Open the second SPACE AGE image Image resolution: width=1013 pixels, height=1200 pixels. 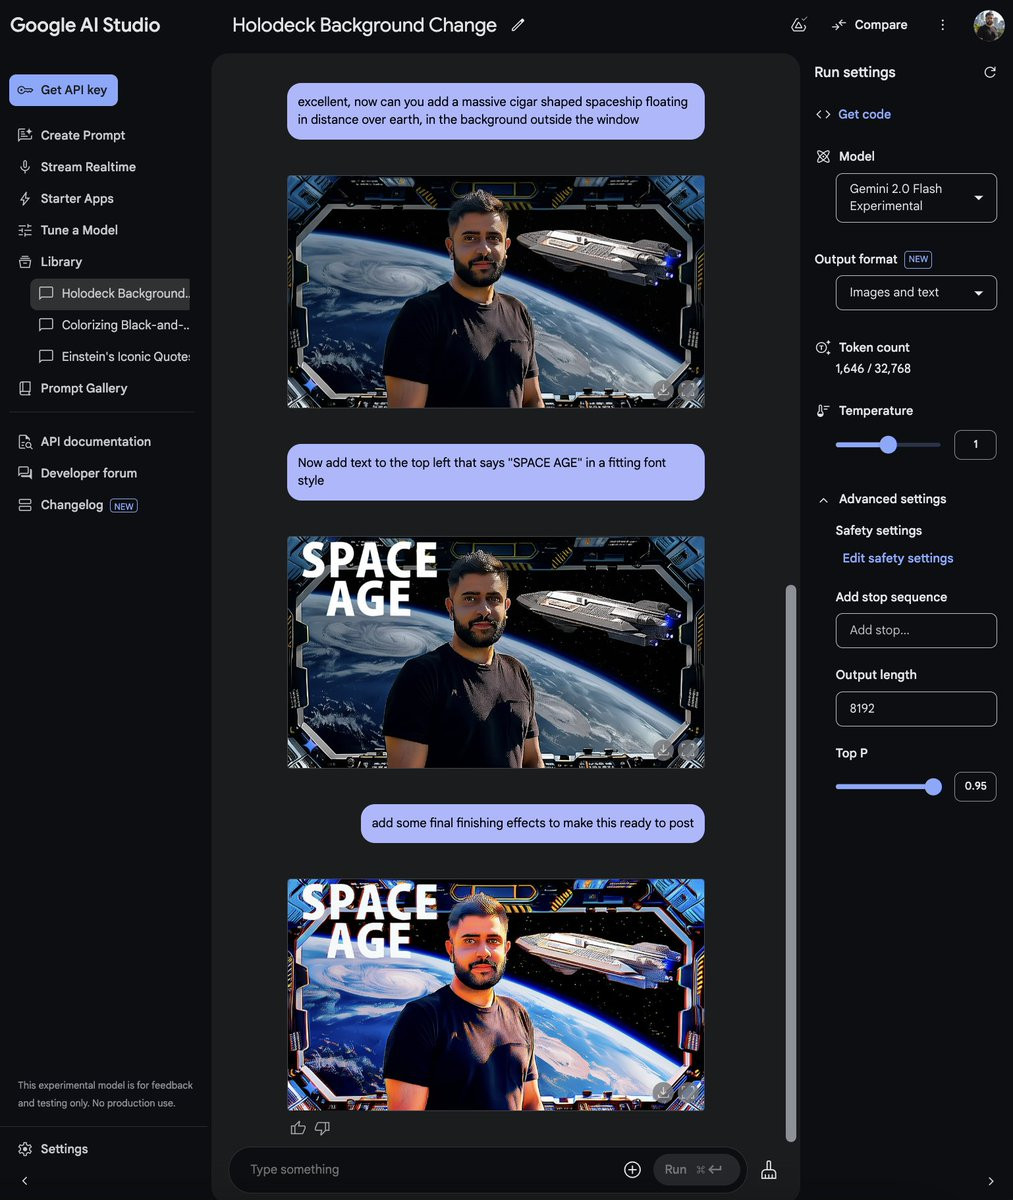coord(495,652)
